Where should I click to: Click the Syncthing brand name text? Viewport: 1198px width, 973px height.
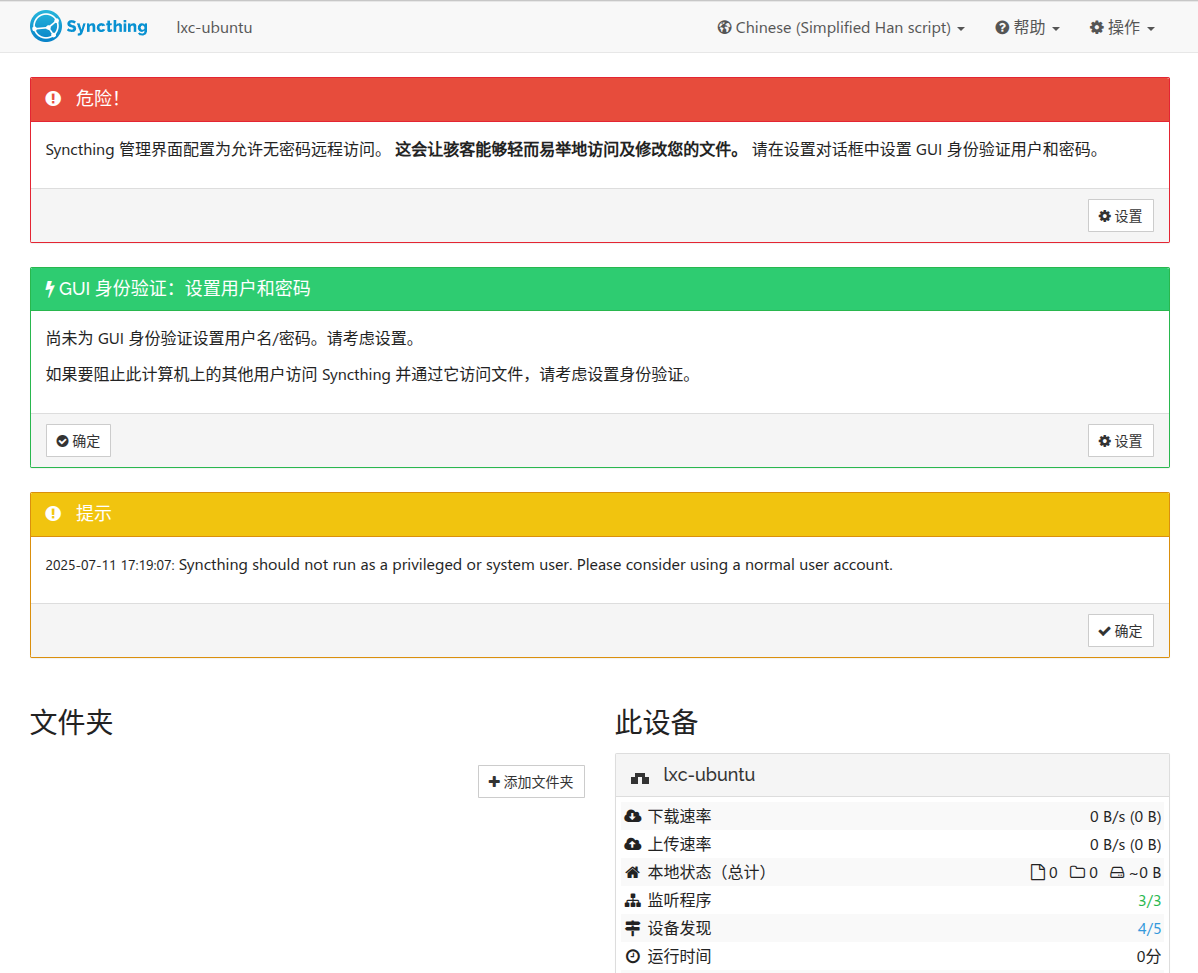click(x=107, y=27)
